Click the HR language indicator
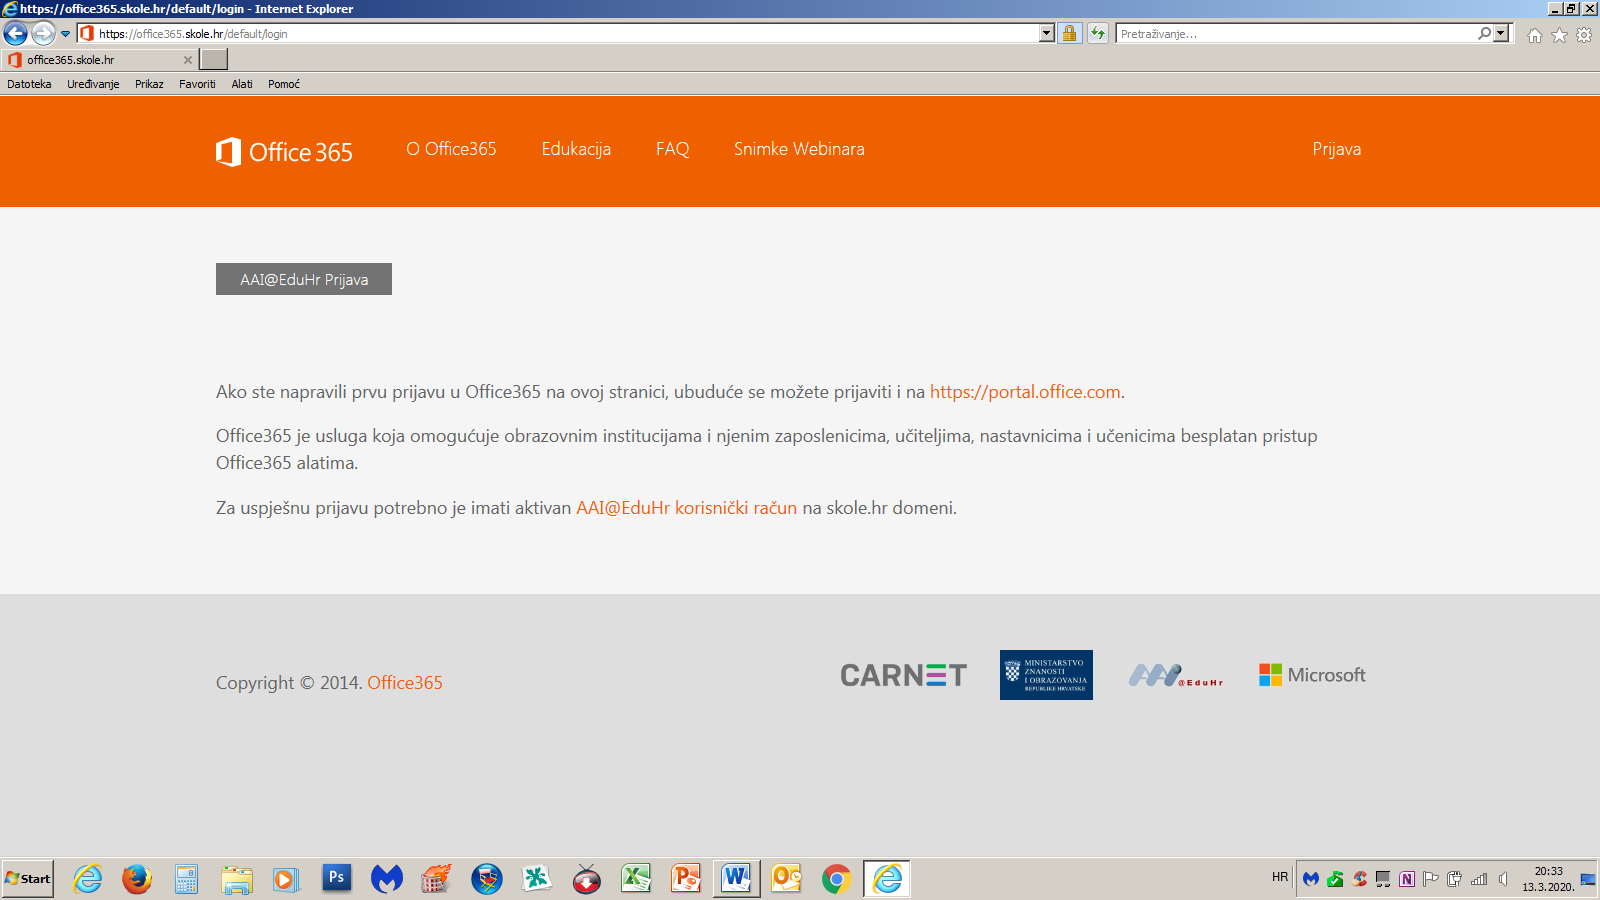 click(x=1280, y=878)
